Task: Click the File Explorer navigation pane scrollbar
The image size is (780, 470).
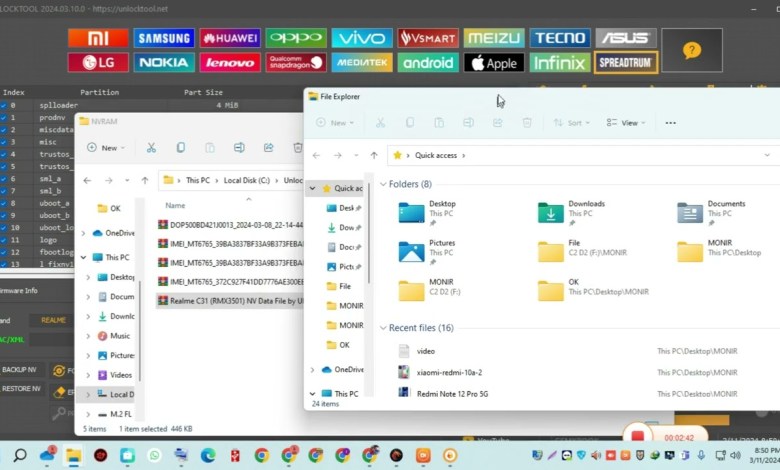Action: tap(369, 234)
